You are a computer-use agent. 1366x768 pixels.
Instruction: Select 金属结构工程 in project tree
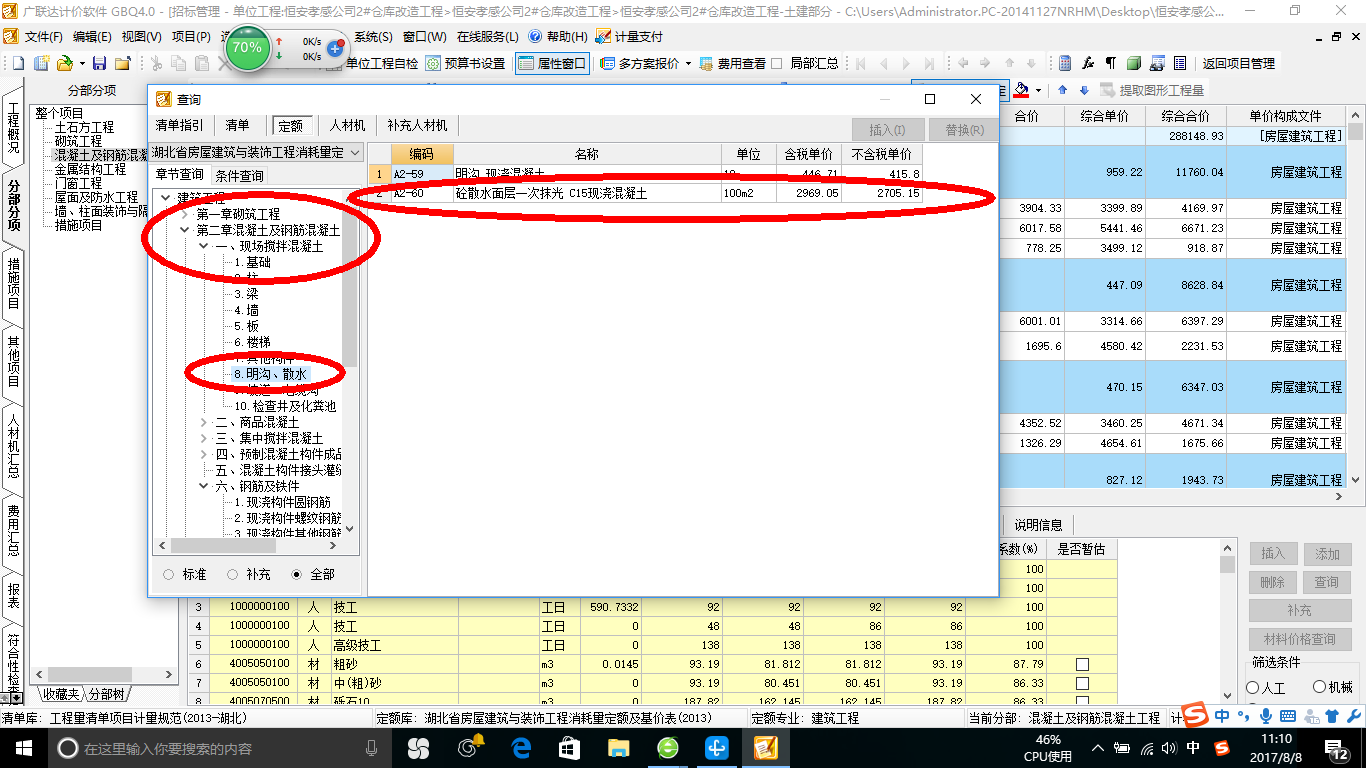click(x=91, y=169)
